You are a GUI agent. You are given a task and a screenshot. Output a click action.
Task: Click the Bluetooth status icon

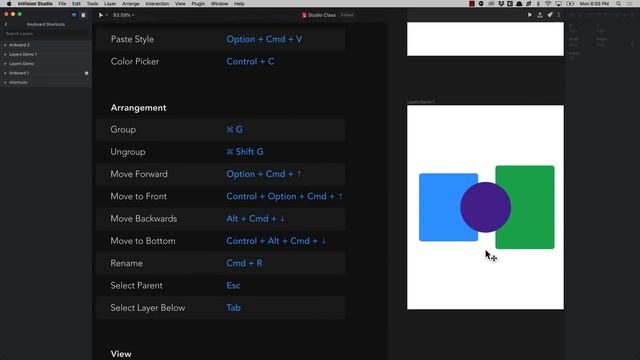[x=538, y=4]
